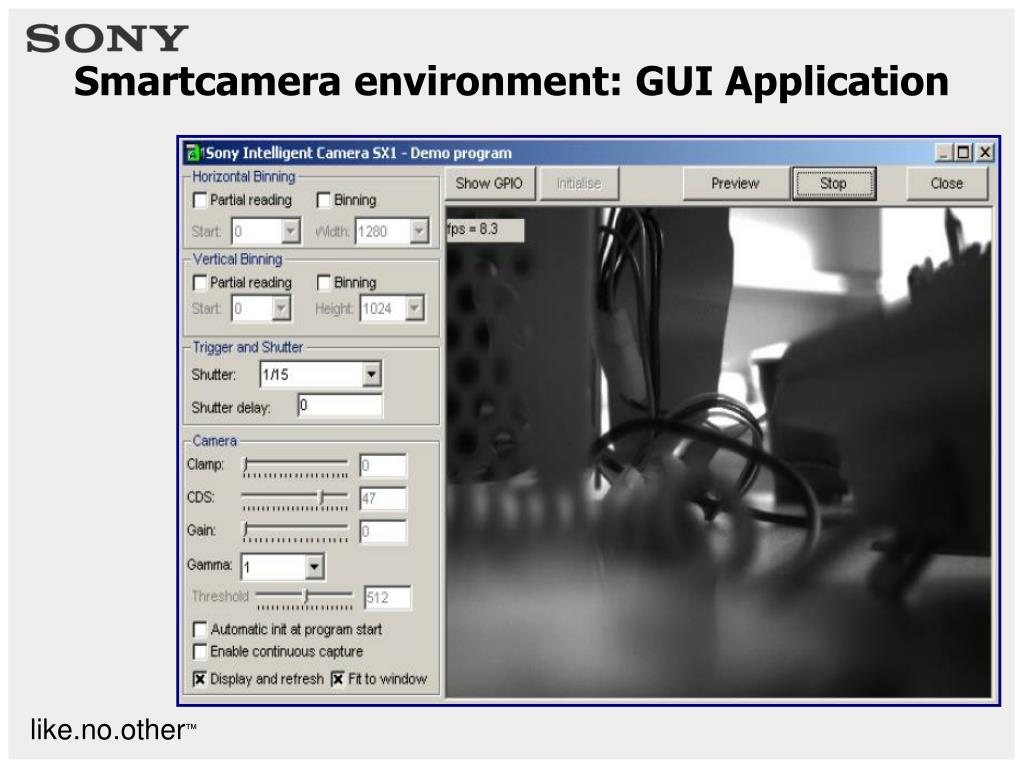Close window with title bar X
Viewport: 1024px width, 768px height.
(x=985, y=153)
